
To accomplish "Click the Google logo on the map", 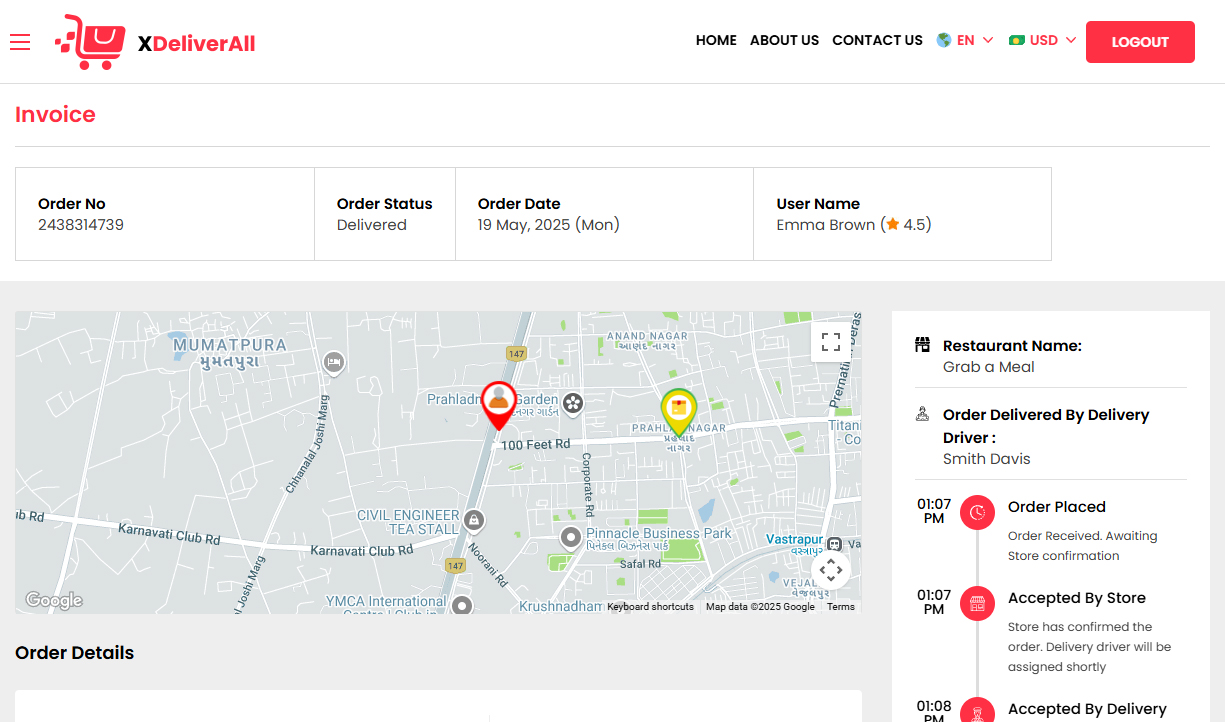I will point(54,600).
